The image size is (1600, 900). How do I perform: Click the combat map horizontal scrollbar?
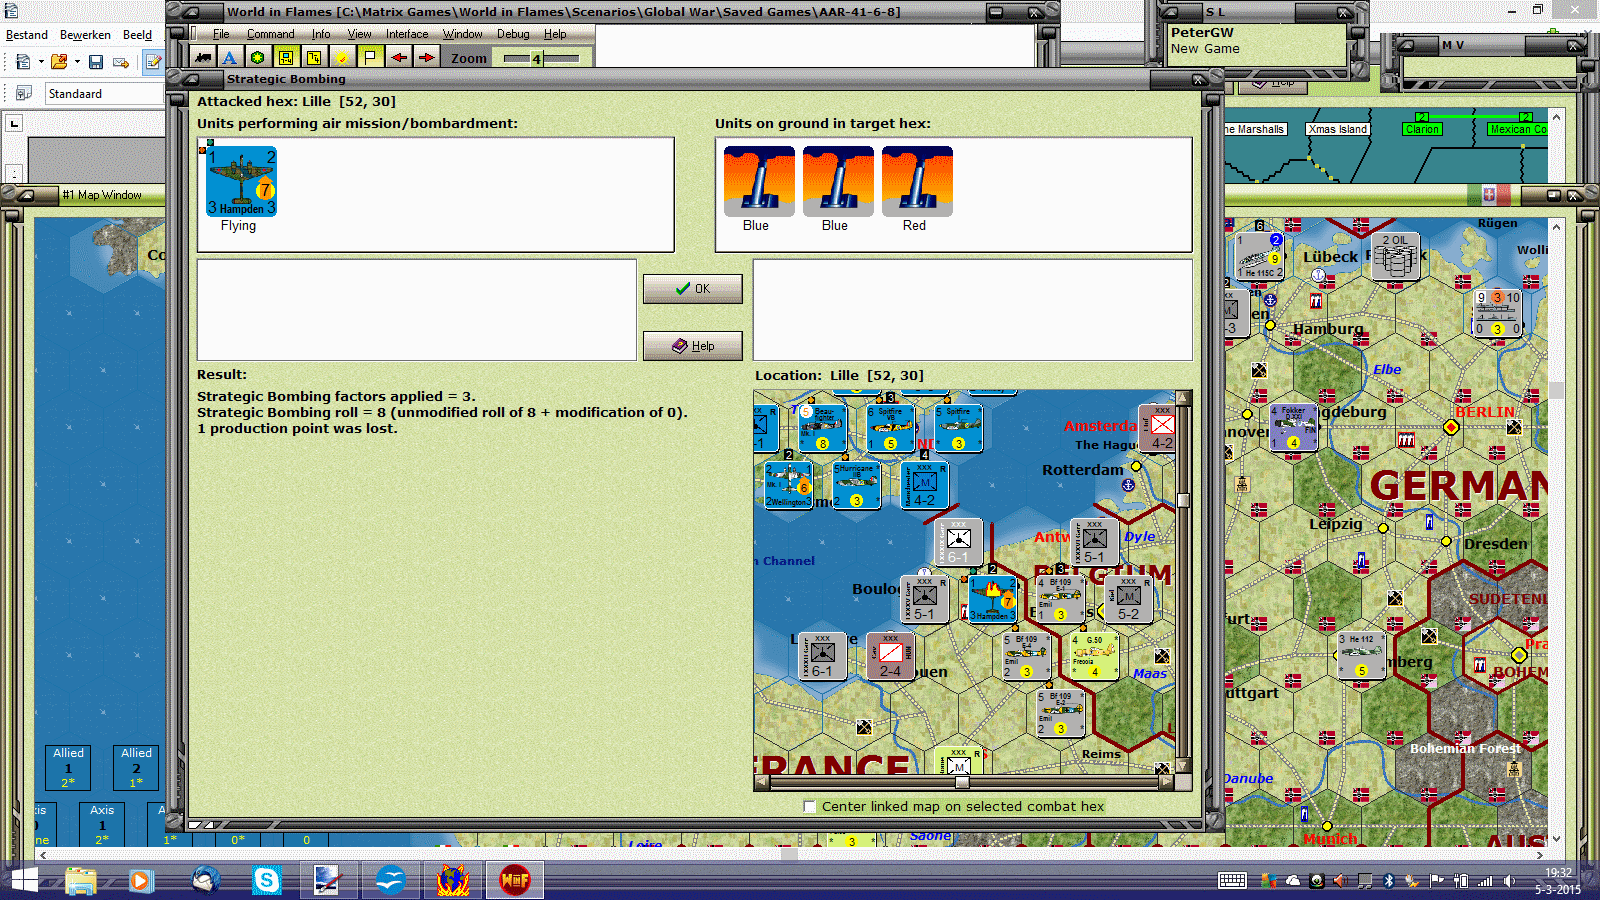[963, 783]
